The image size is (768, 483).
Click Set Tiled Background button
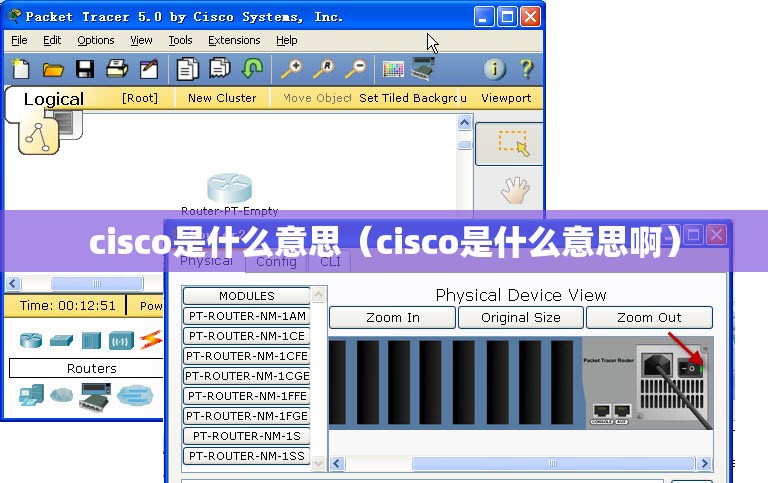pos(413,98)
